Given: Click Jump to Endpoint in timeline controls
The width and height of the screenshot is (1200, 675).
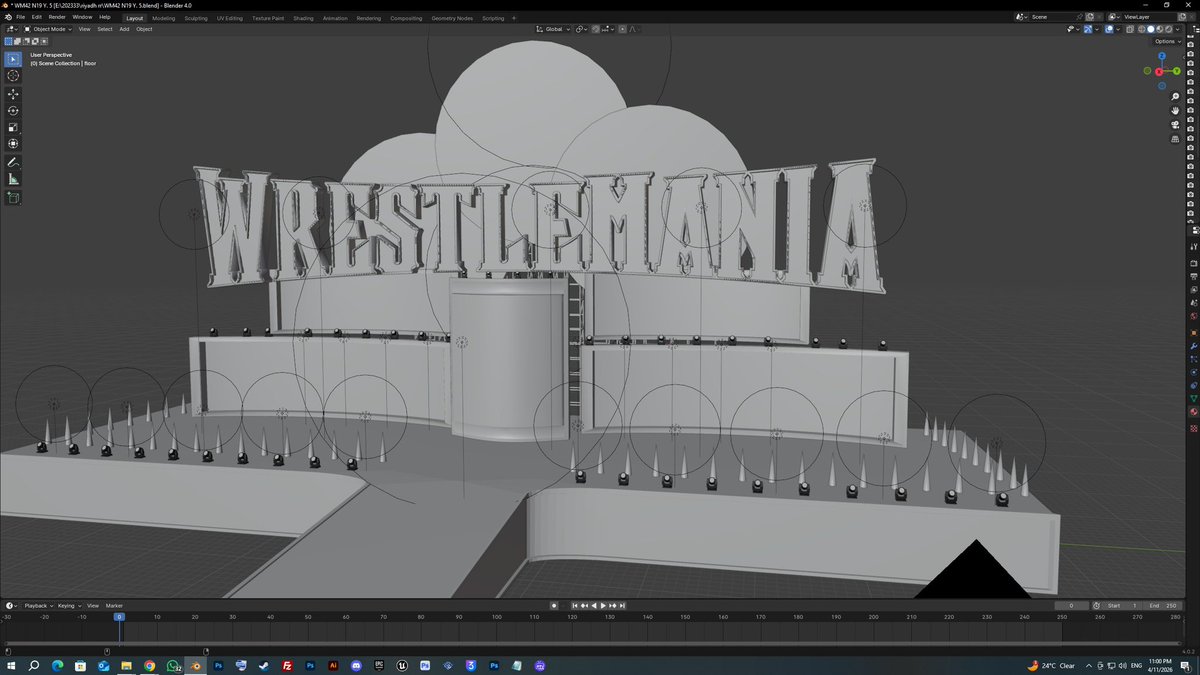Looking at the screenshot, I should tap(622, 605).
